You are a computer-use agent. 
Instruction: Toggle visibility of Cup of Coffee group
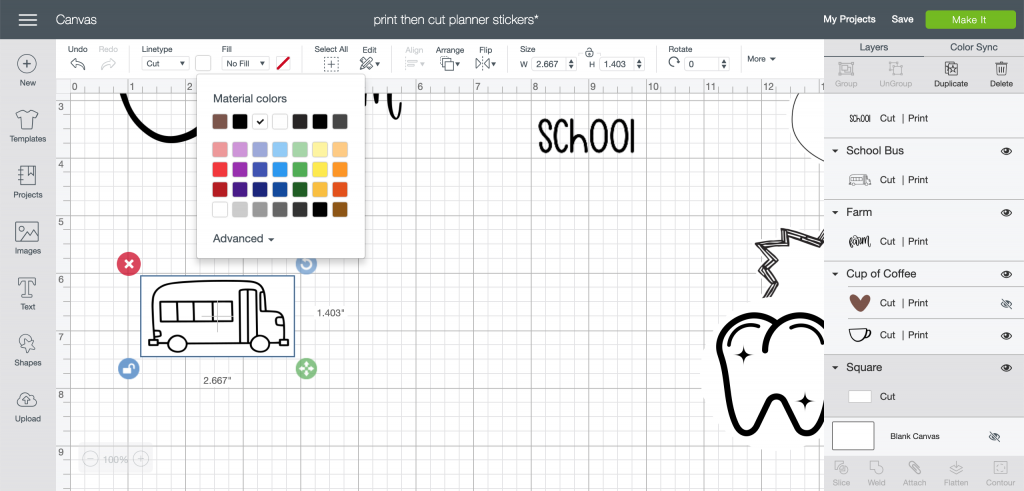(1006, 274)
